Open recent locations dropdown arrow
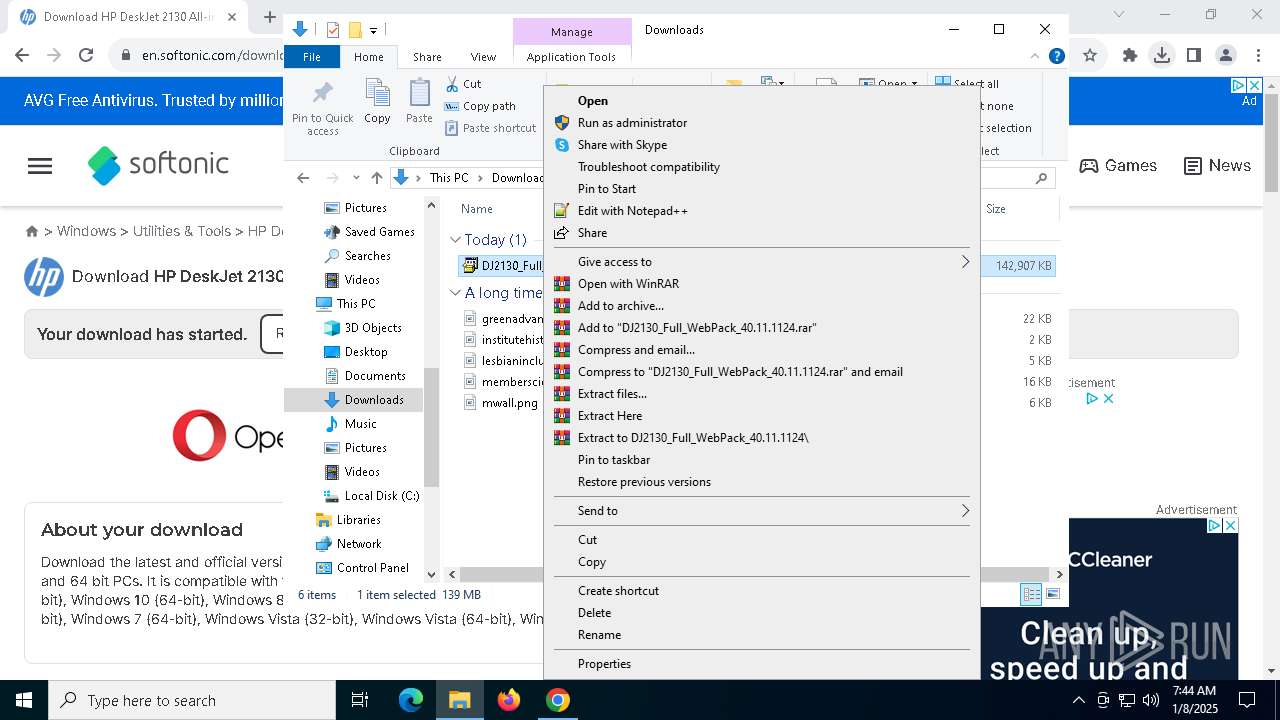1280x720 pixels. 356,178
